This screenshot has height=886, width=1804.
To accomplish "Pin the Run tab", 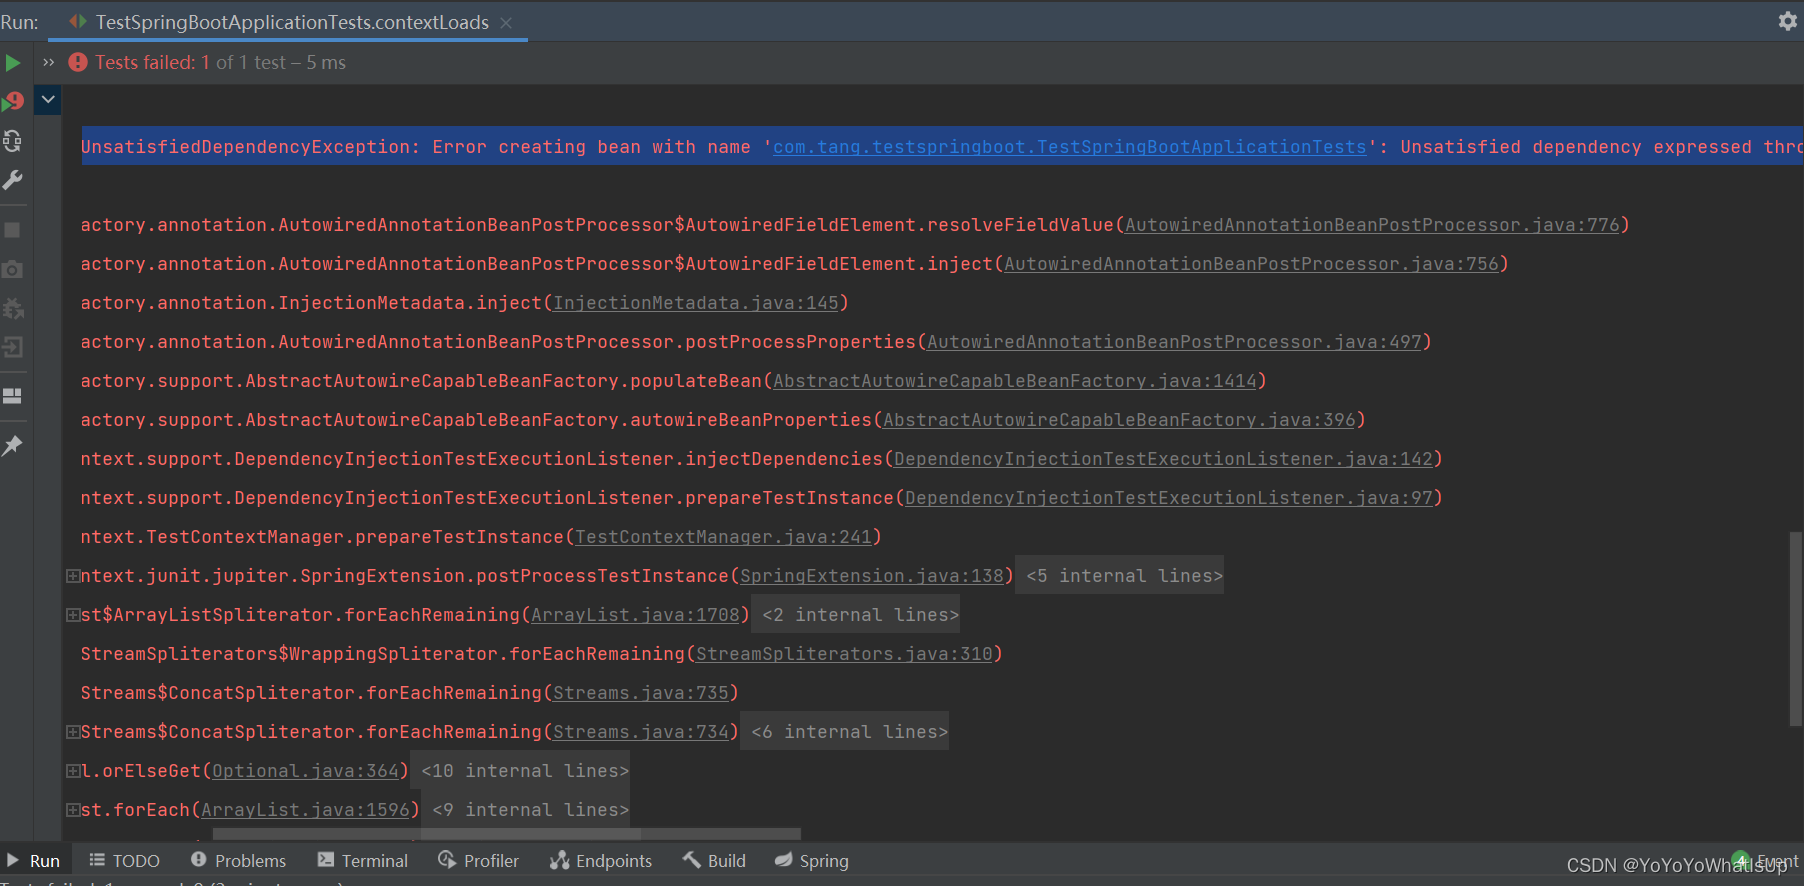I will click(12, 446).
